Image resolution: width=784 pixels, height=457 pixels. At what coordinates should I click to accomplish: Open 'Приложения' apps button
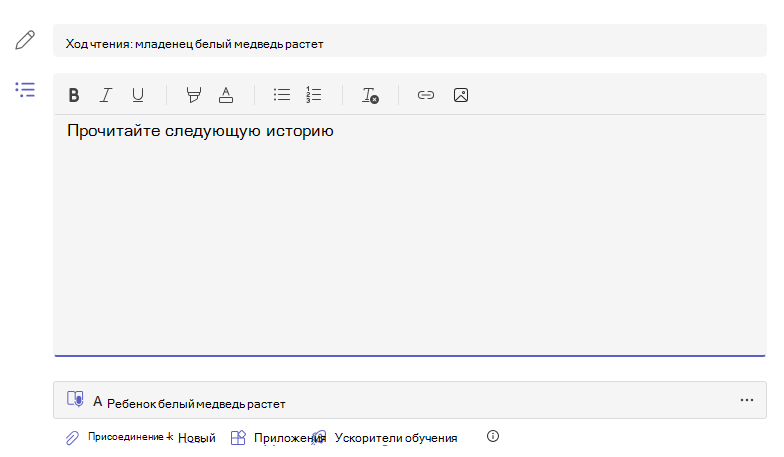click(x=288, y=438)
